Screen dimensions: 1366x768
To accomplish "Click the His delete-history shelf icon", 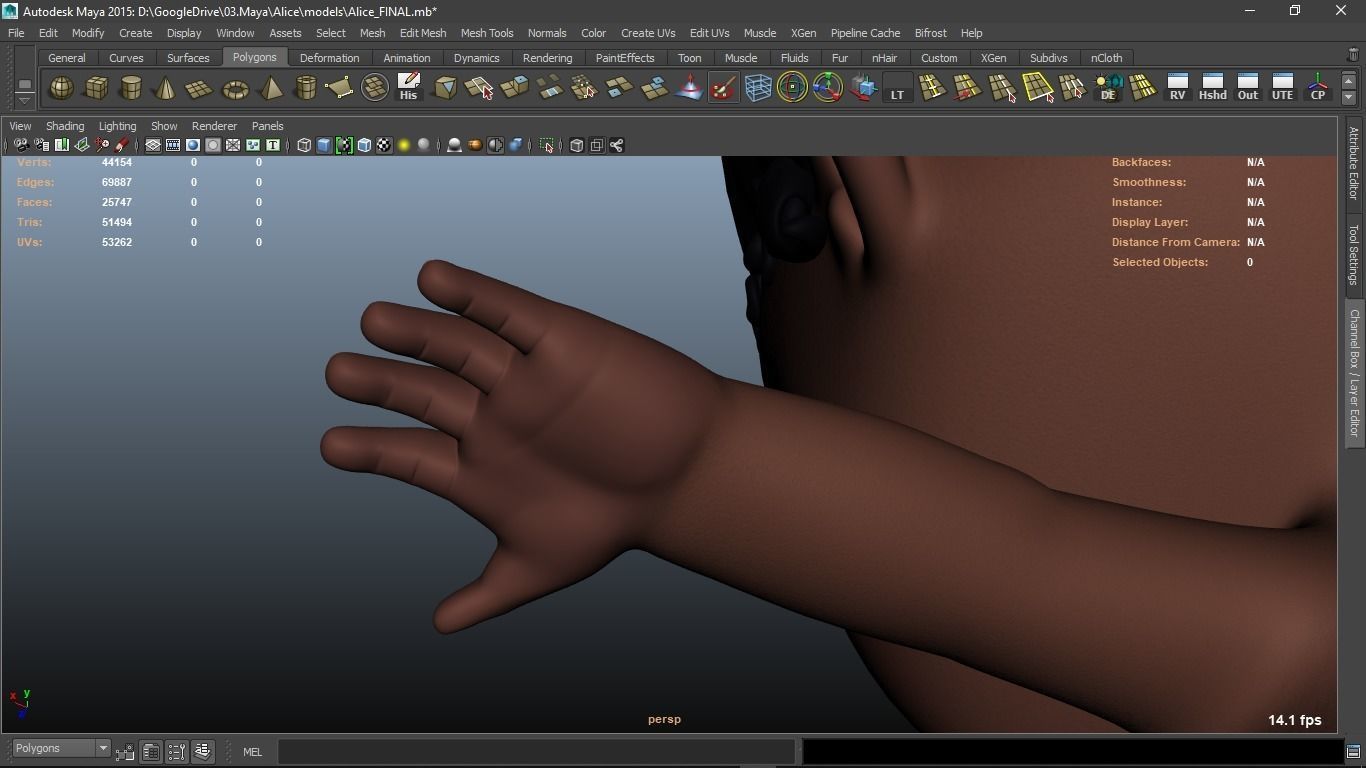I will click(408, 88).
